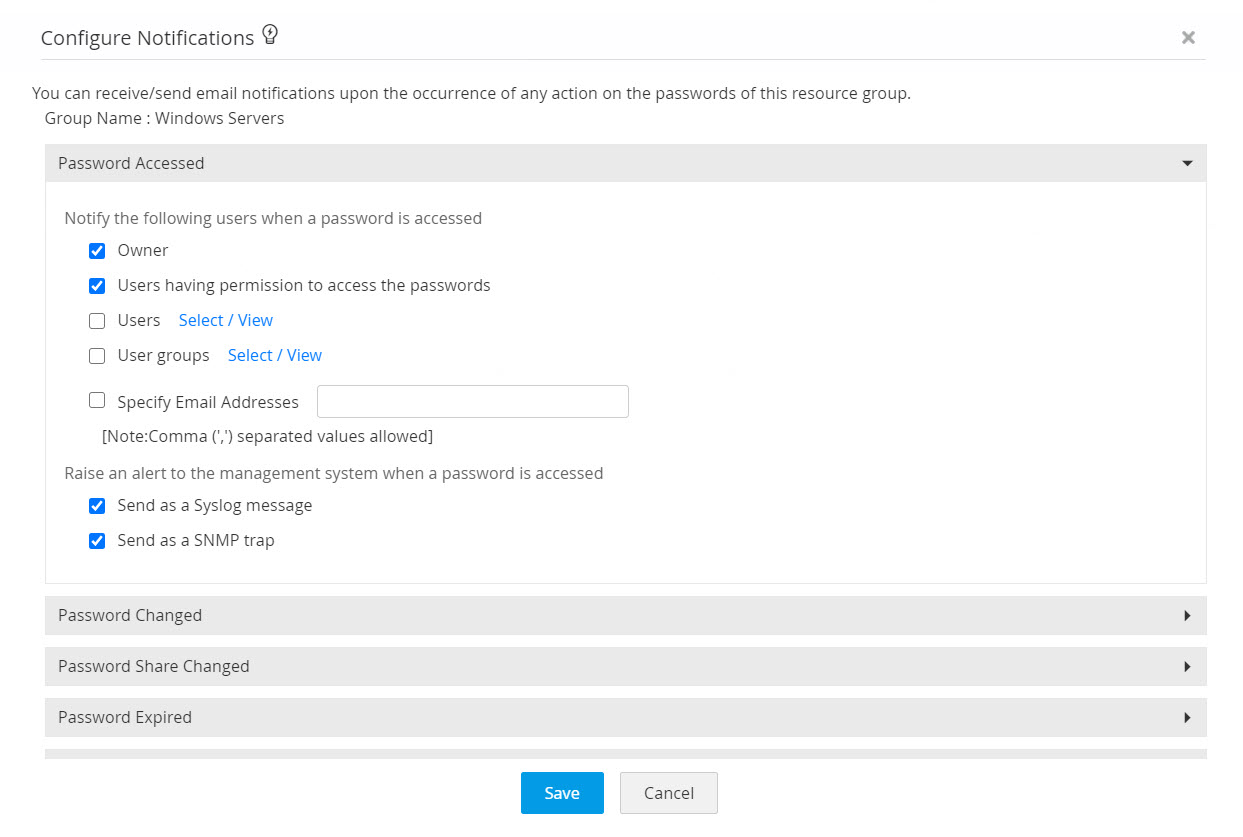Open Select / View link for Users
Image resolution: width=1243 pixels, height=837 pixels.
225,320
